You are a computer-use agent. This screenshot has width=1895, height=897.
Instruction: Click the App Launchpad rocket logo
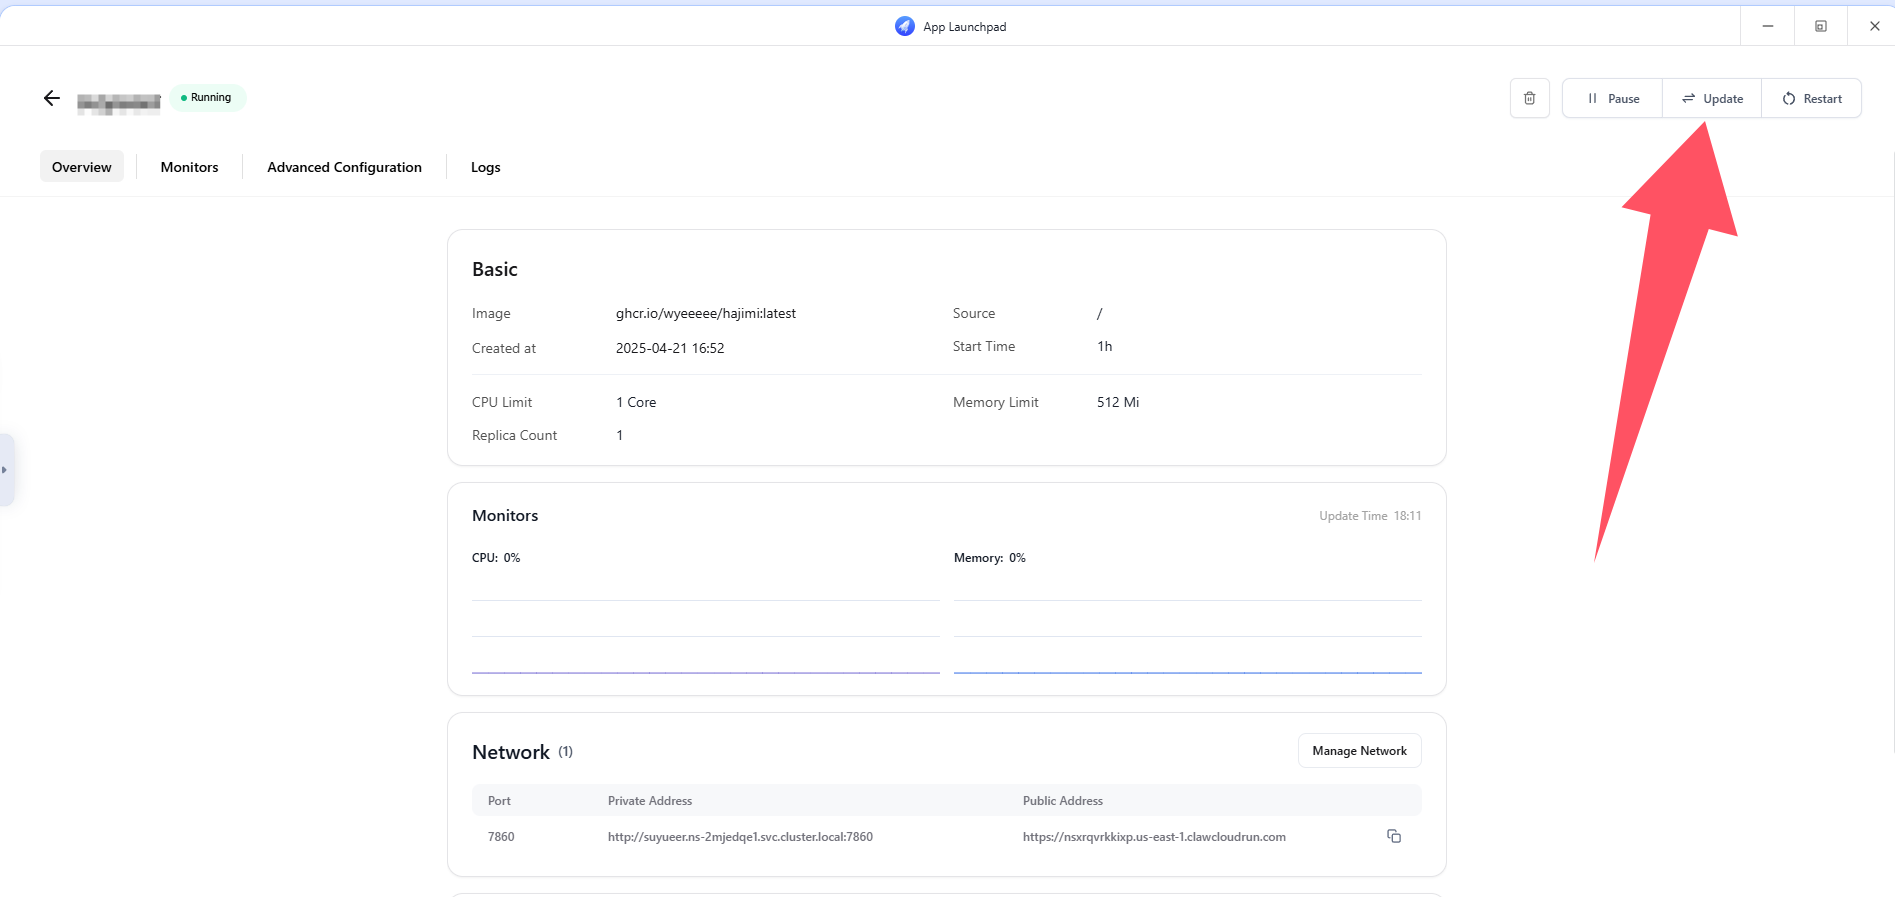[905, 26]
